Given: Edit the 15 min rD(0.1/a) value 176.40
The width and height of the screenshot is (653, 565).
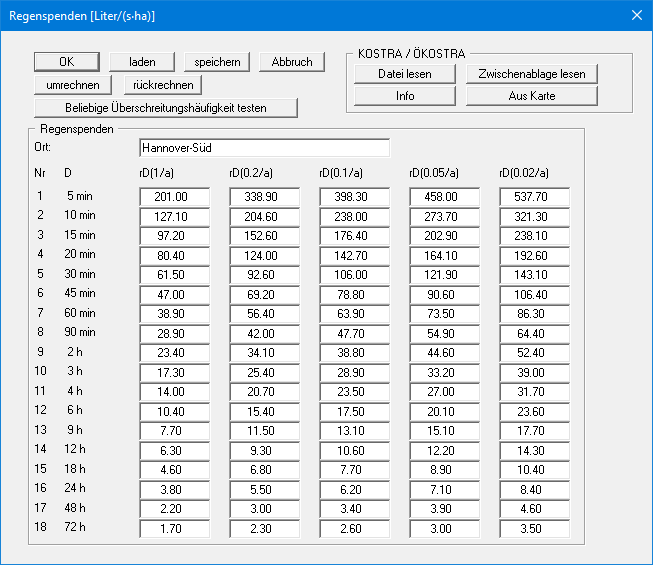Looking at the screenshot, I should tap(354, 236).
